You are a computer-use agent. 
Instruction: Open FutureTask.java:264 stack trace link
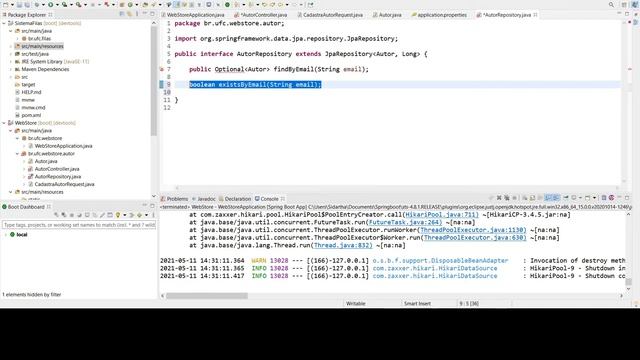405,222
